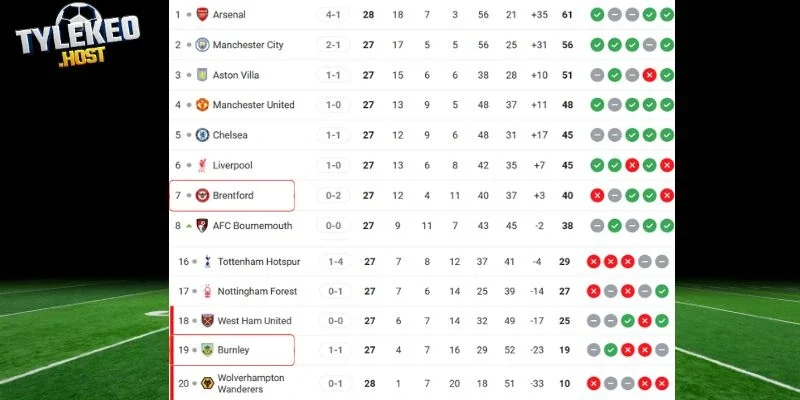
Task: Click the Wolverhampton Wanderers crest icon
Action: 206,383
